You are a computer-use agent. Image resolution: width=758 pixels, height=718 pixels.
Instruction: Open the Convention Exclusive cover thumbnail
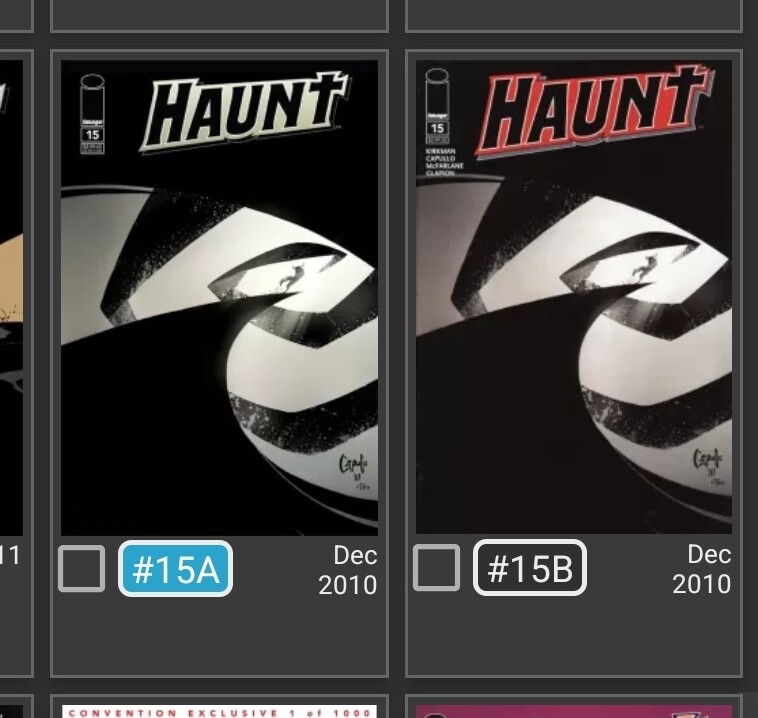coord(219,712)
